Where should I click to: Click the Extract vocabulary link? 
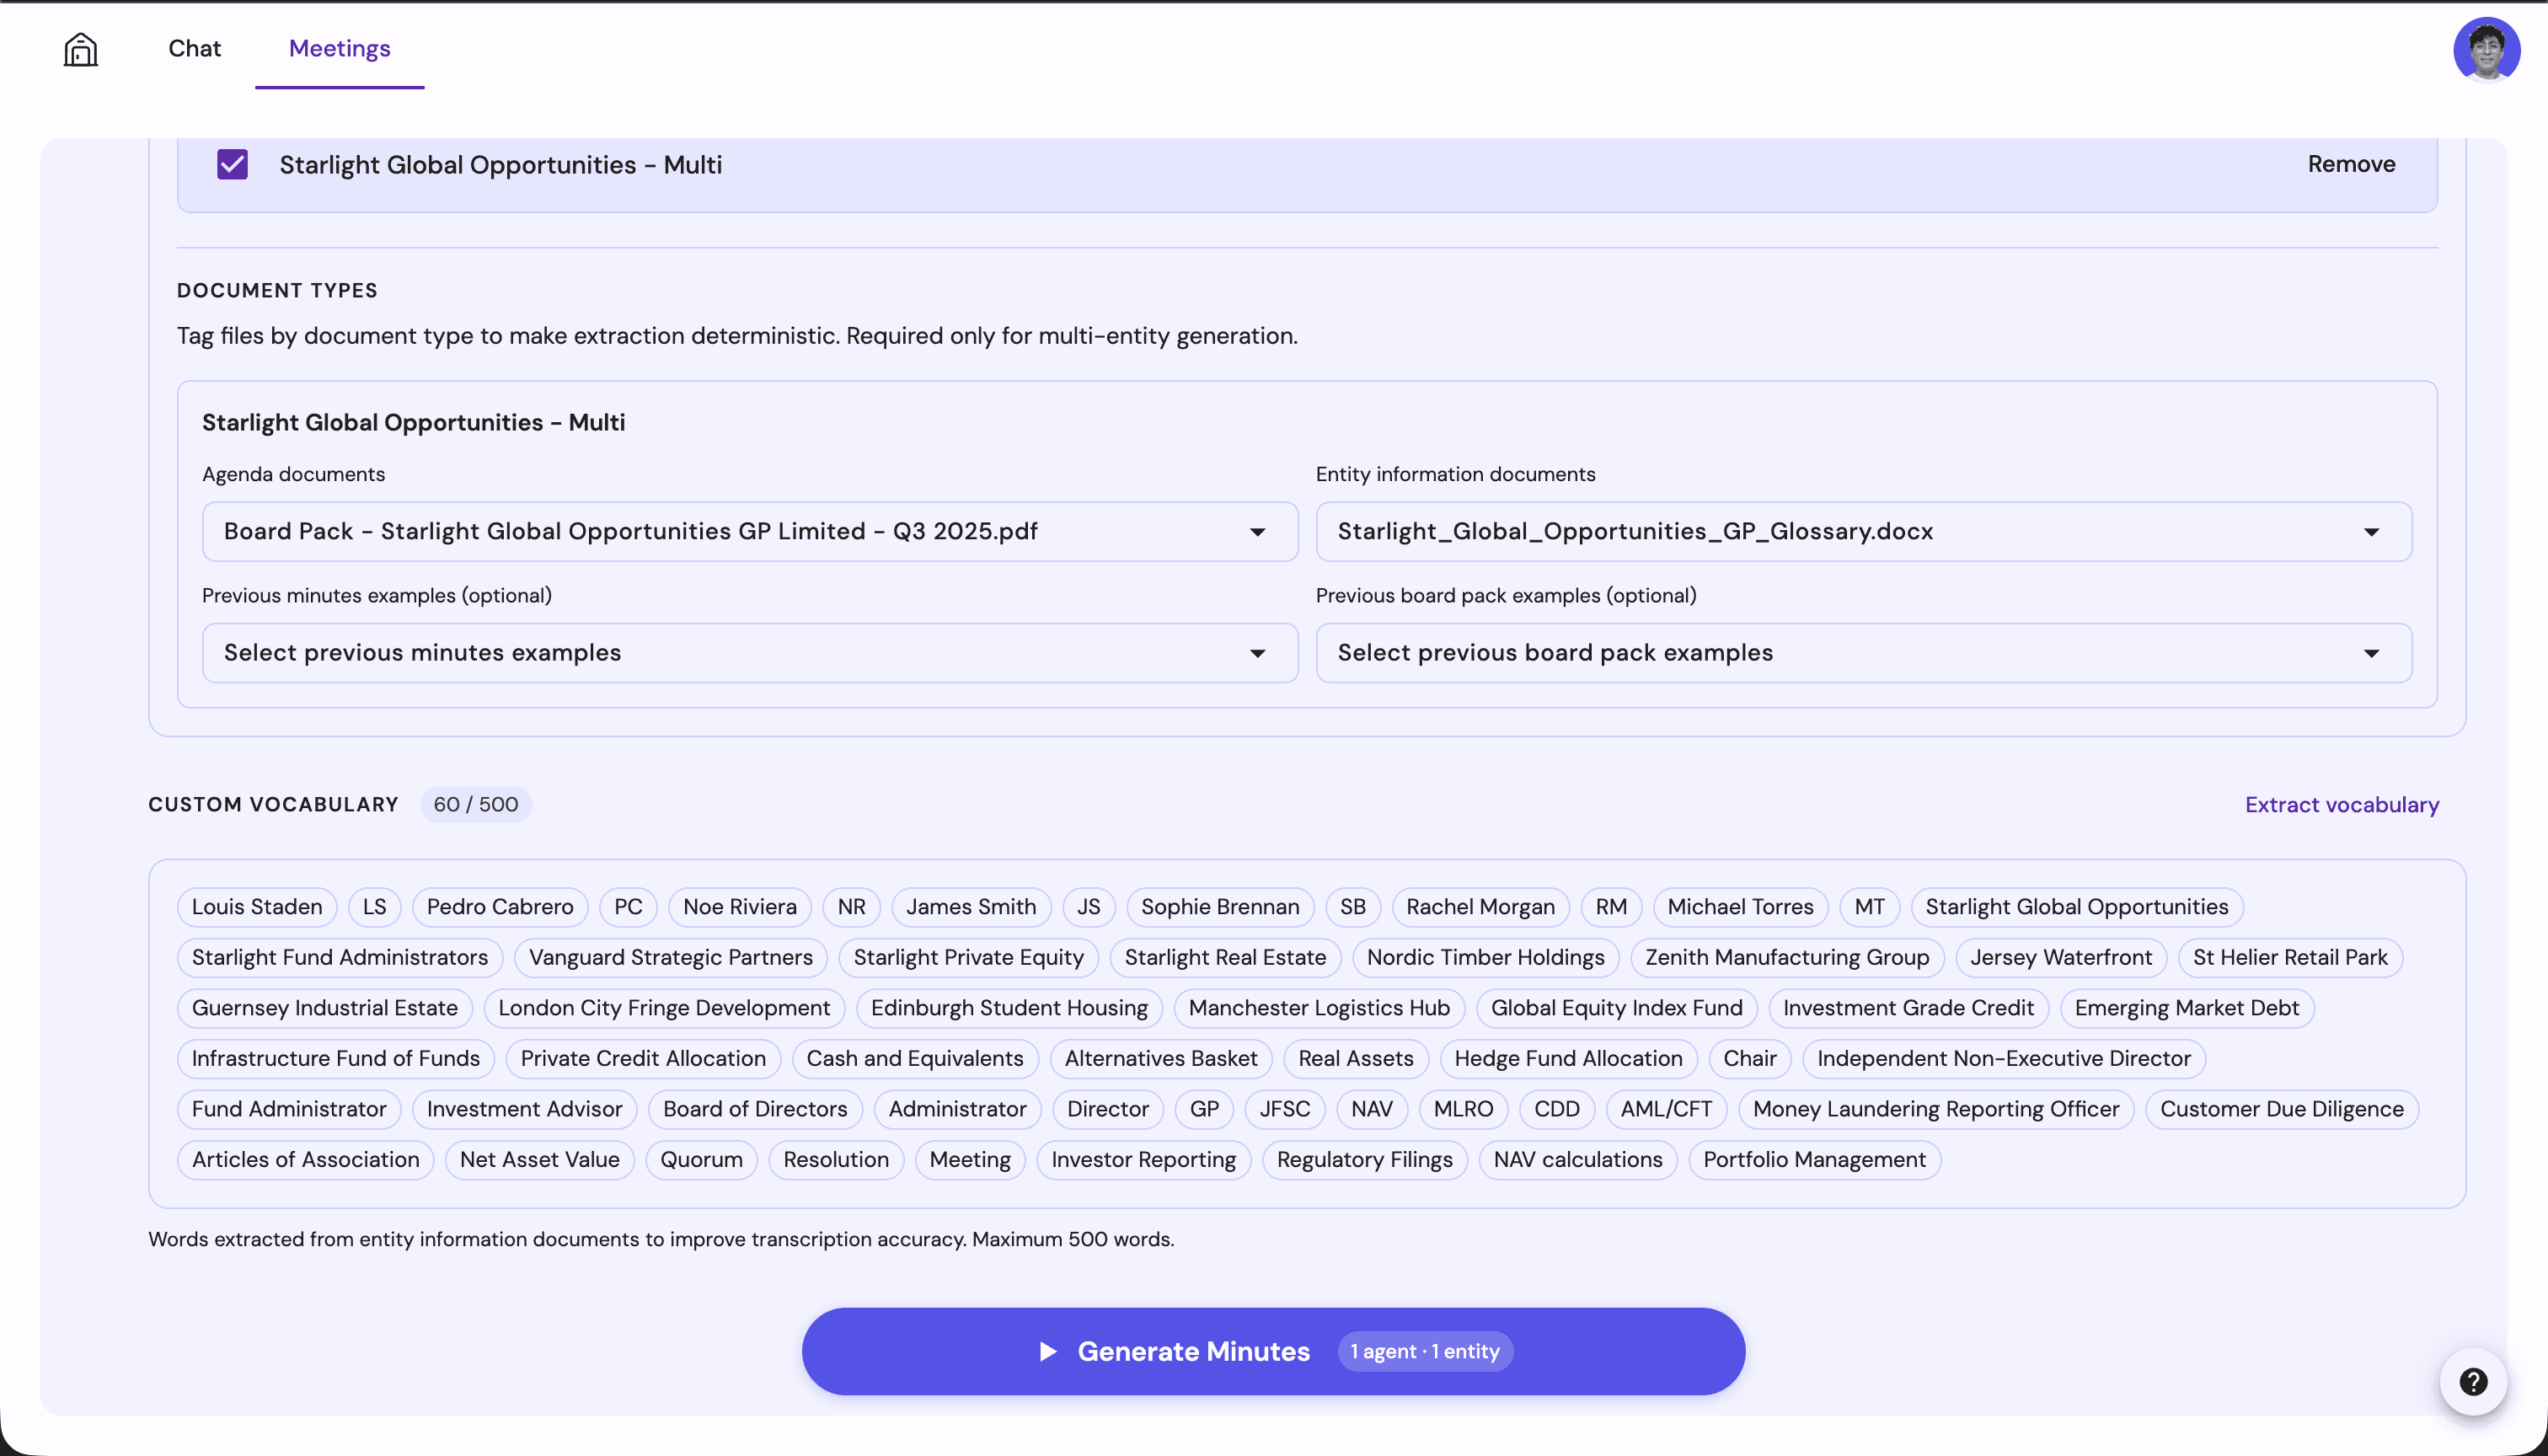click(2341, 804)
